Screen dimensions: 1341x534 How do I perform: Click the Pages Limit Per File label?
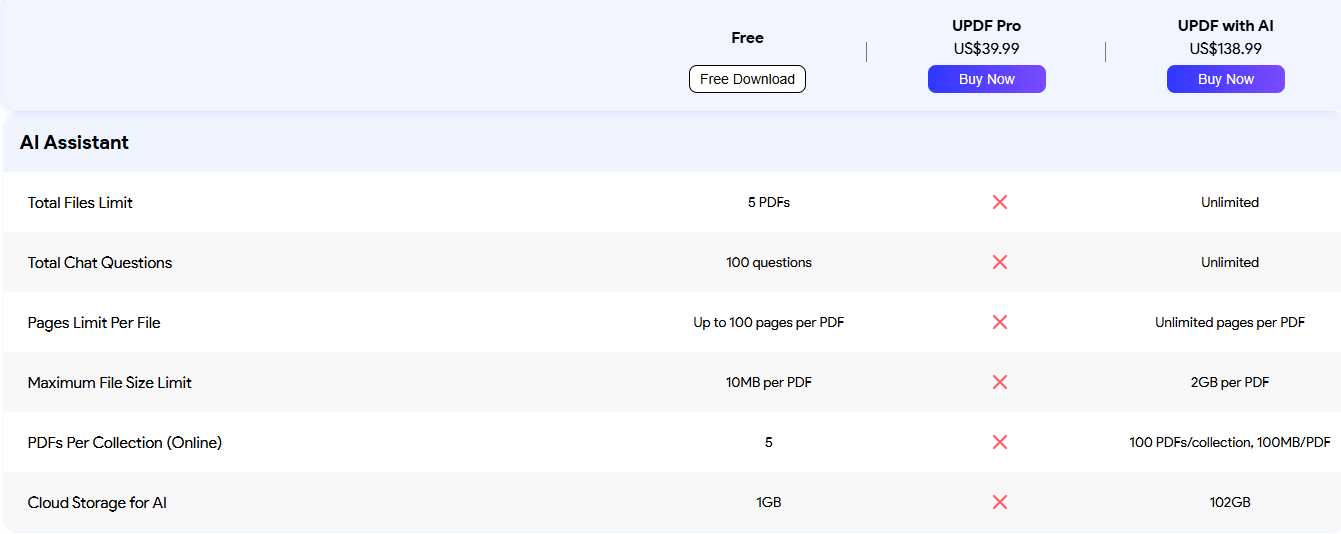coord(94,322)
